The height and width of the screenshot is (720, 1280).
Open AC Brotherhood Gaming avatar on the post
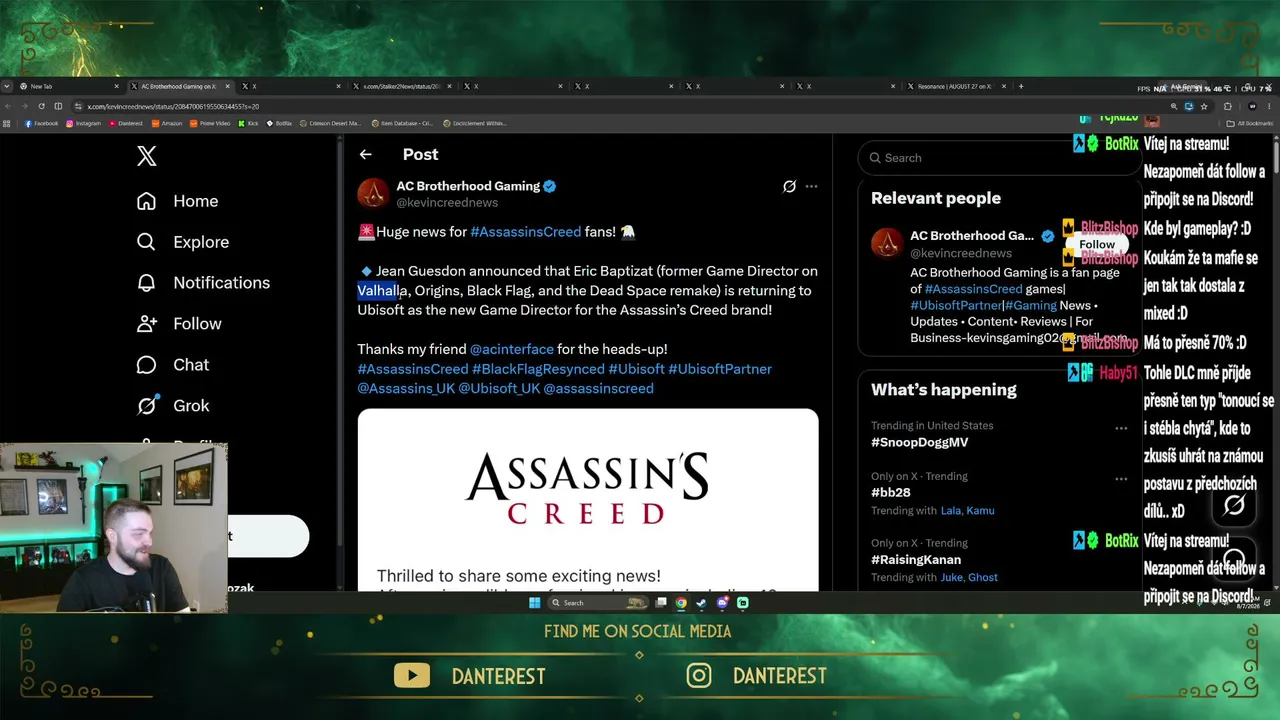(x=373, y=193)
